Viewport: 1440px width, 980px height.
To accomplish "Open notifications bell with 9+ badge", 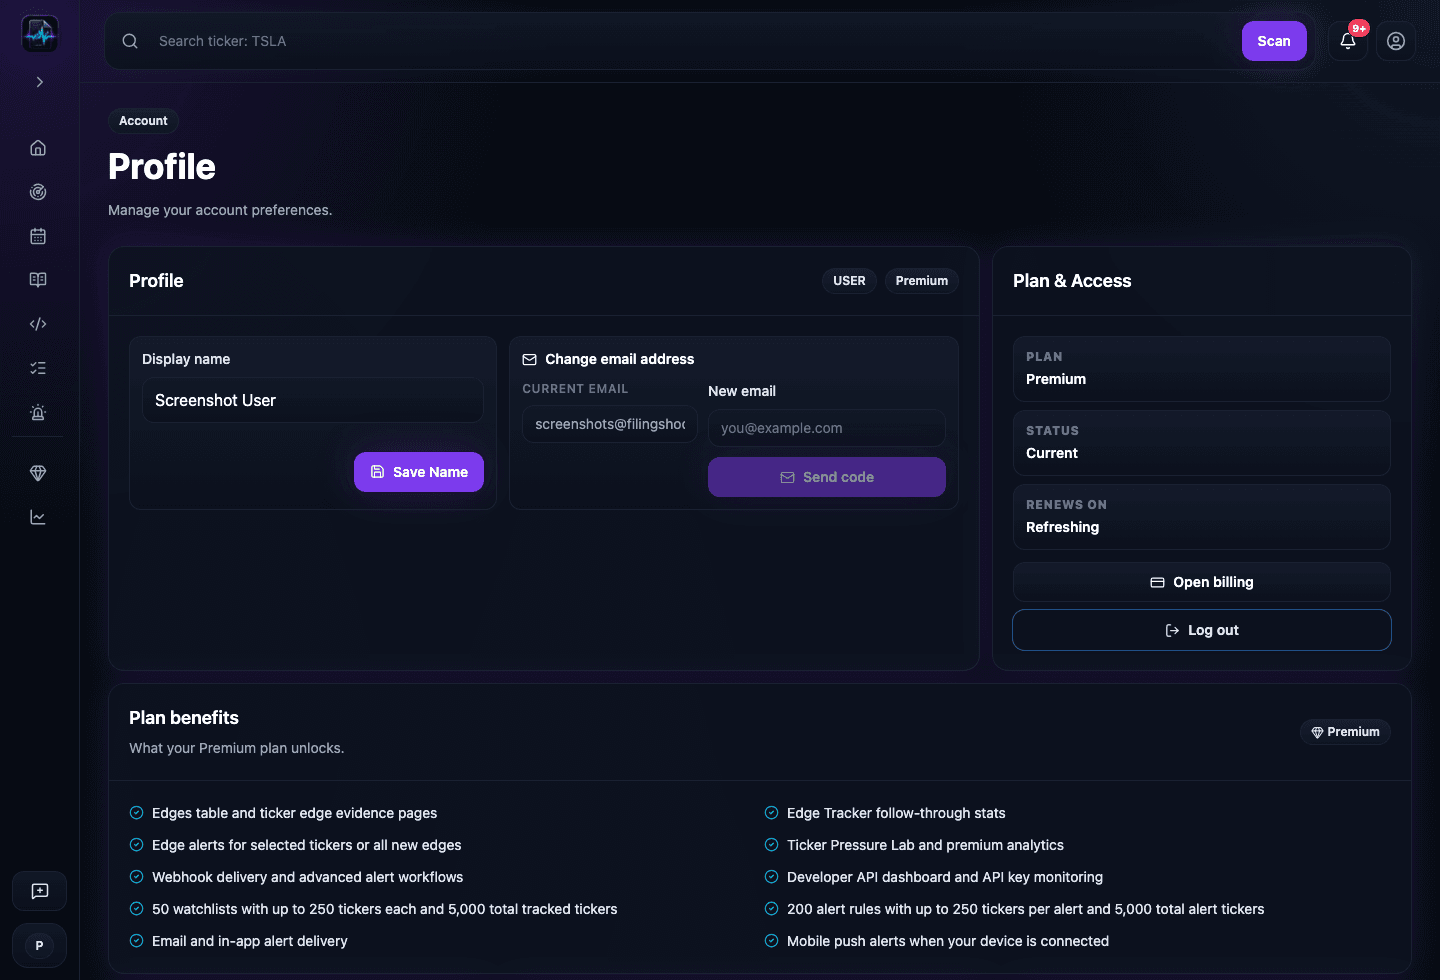I will click(1348, 41).
